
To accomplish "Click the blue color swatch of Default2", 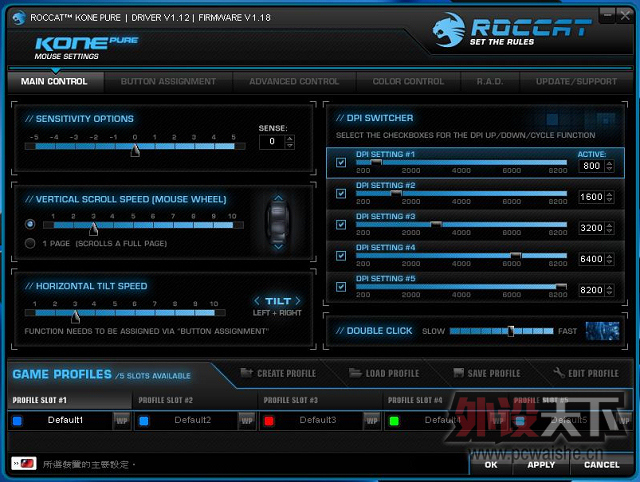I will click(144, 421).
